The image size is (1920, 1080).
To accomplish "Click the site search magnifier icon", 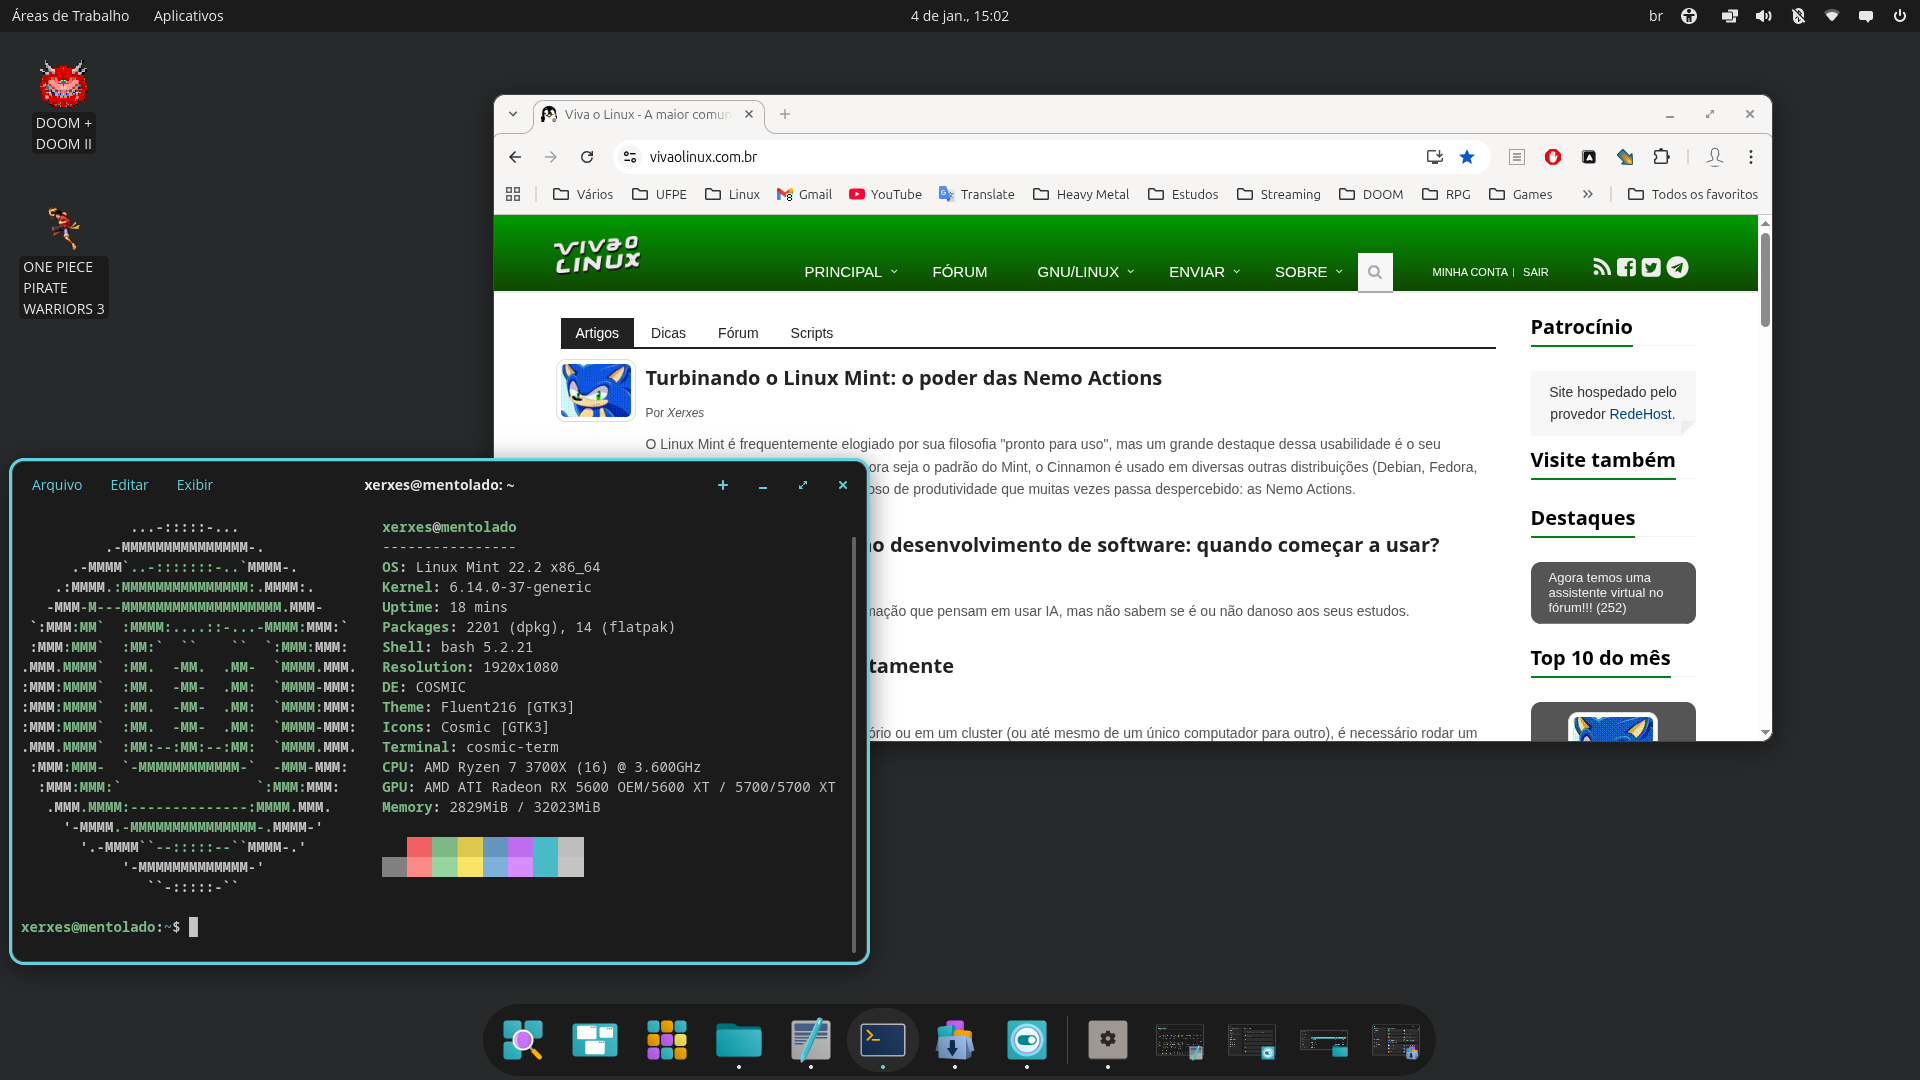I will click(x=1375, y=272).
